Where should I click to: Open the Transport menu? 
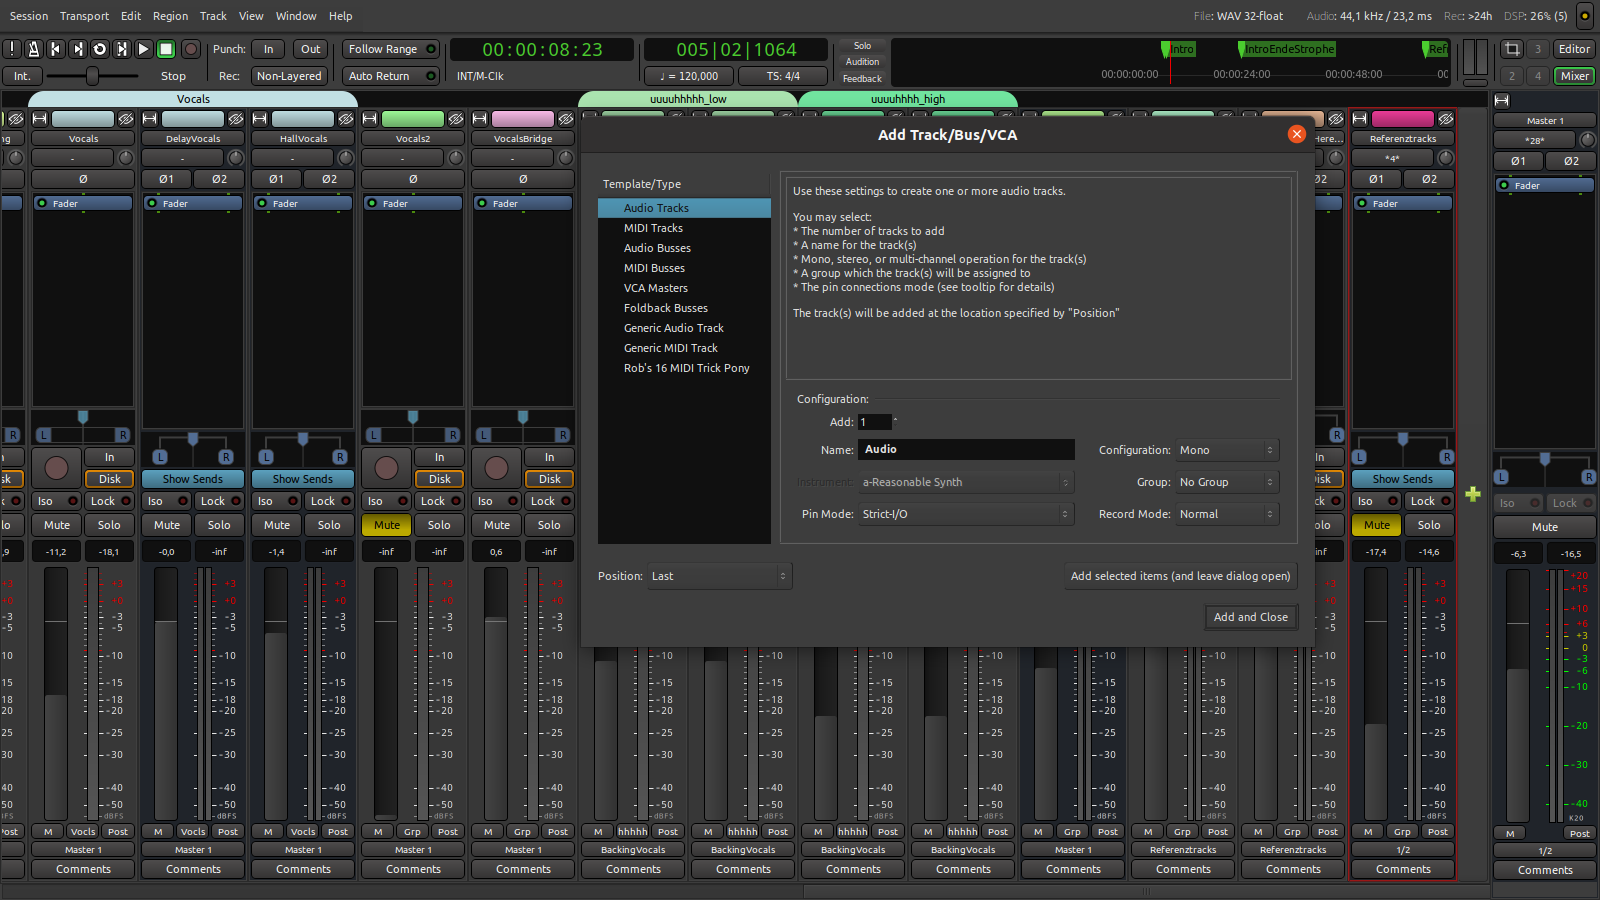click(84, 16)
